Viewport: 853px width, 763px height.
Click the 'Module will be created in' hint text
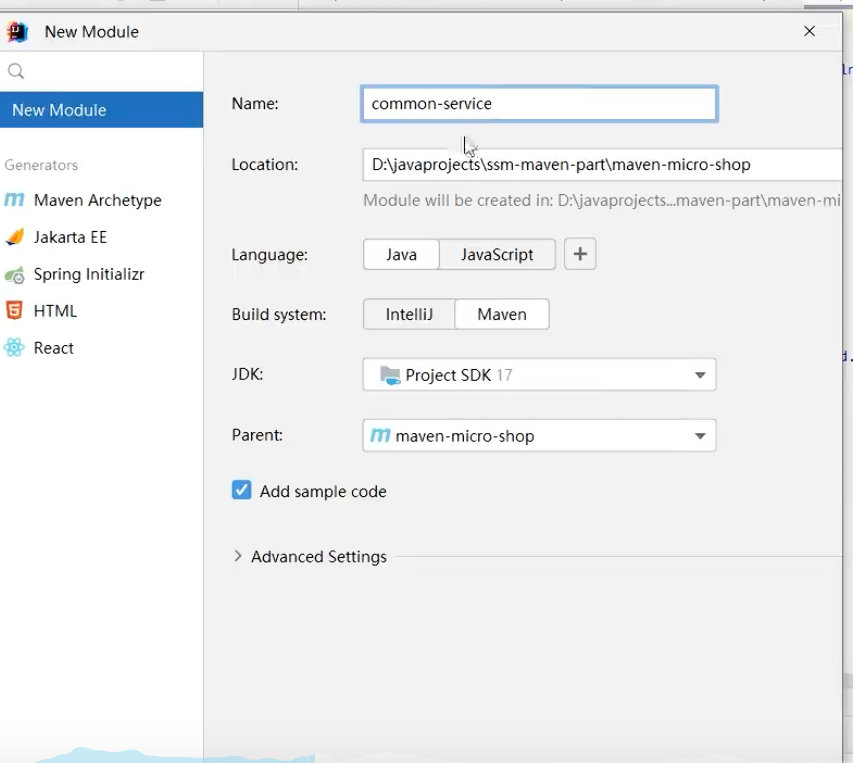[602, 201]
